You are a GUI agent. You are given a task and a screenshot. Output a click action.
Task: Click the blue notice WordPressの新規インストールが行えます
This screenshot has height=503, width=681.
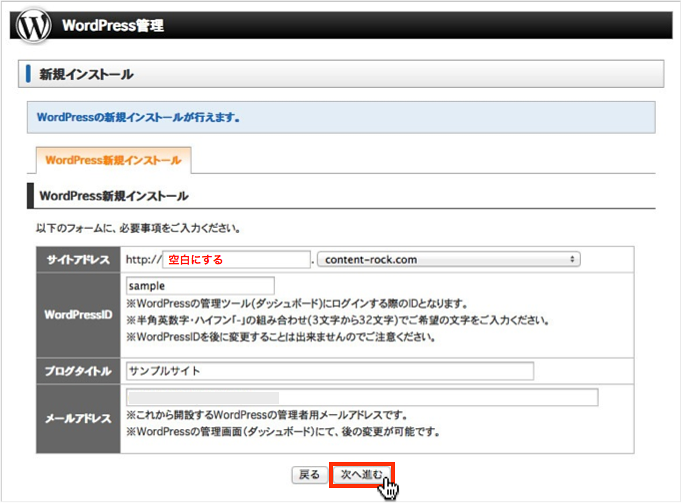(x=341, y=117)
